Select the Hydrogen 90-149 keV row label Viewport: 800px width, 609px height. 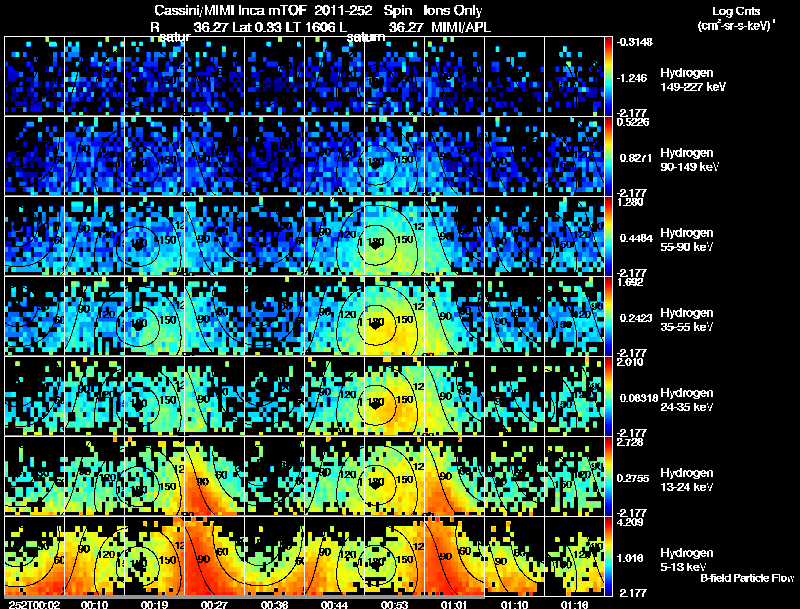pos(689,160)
